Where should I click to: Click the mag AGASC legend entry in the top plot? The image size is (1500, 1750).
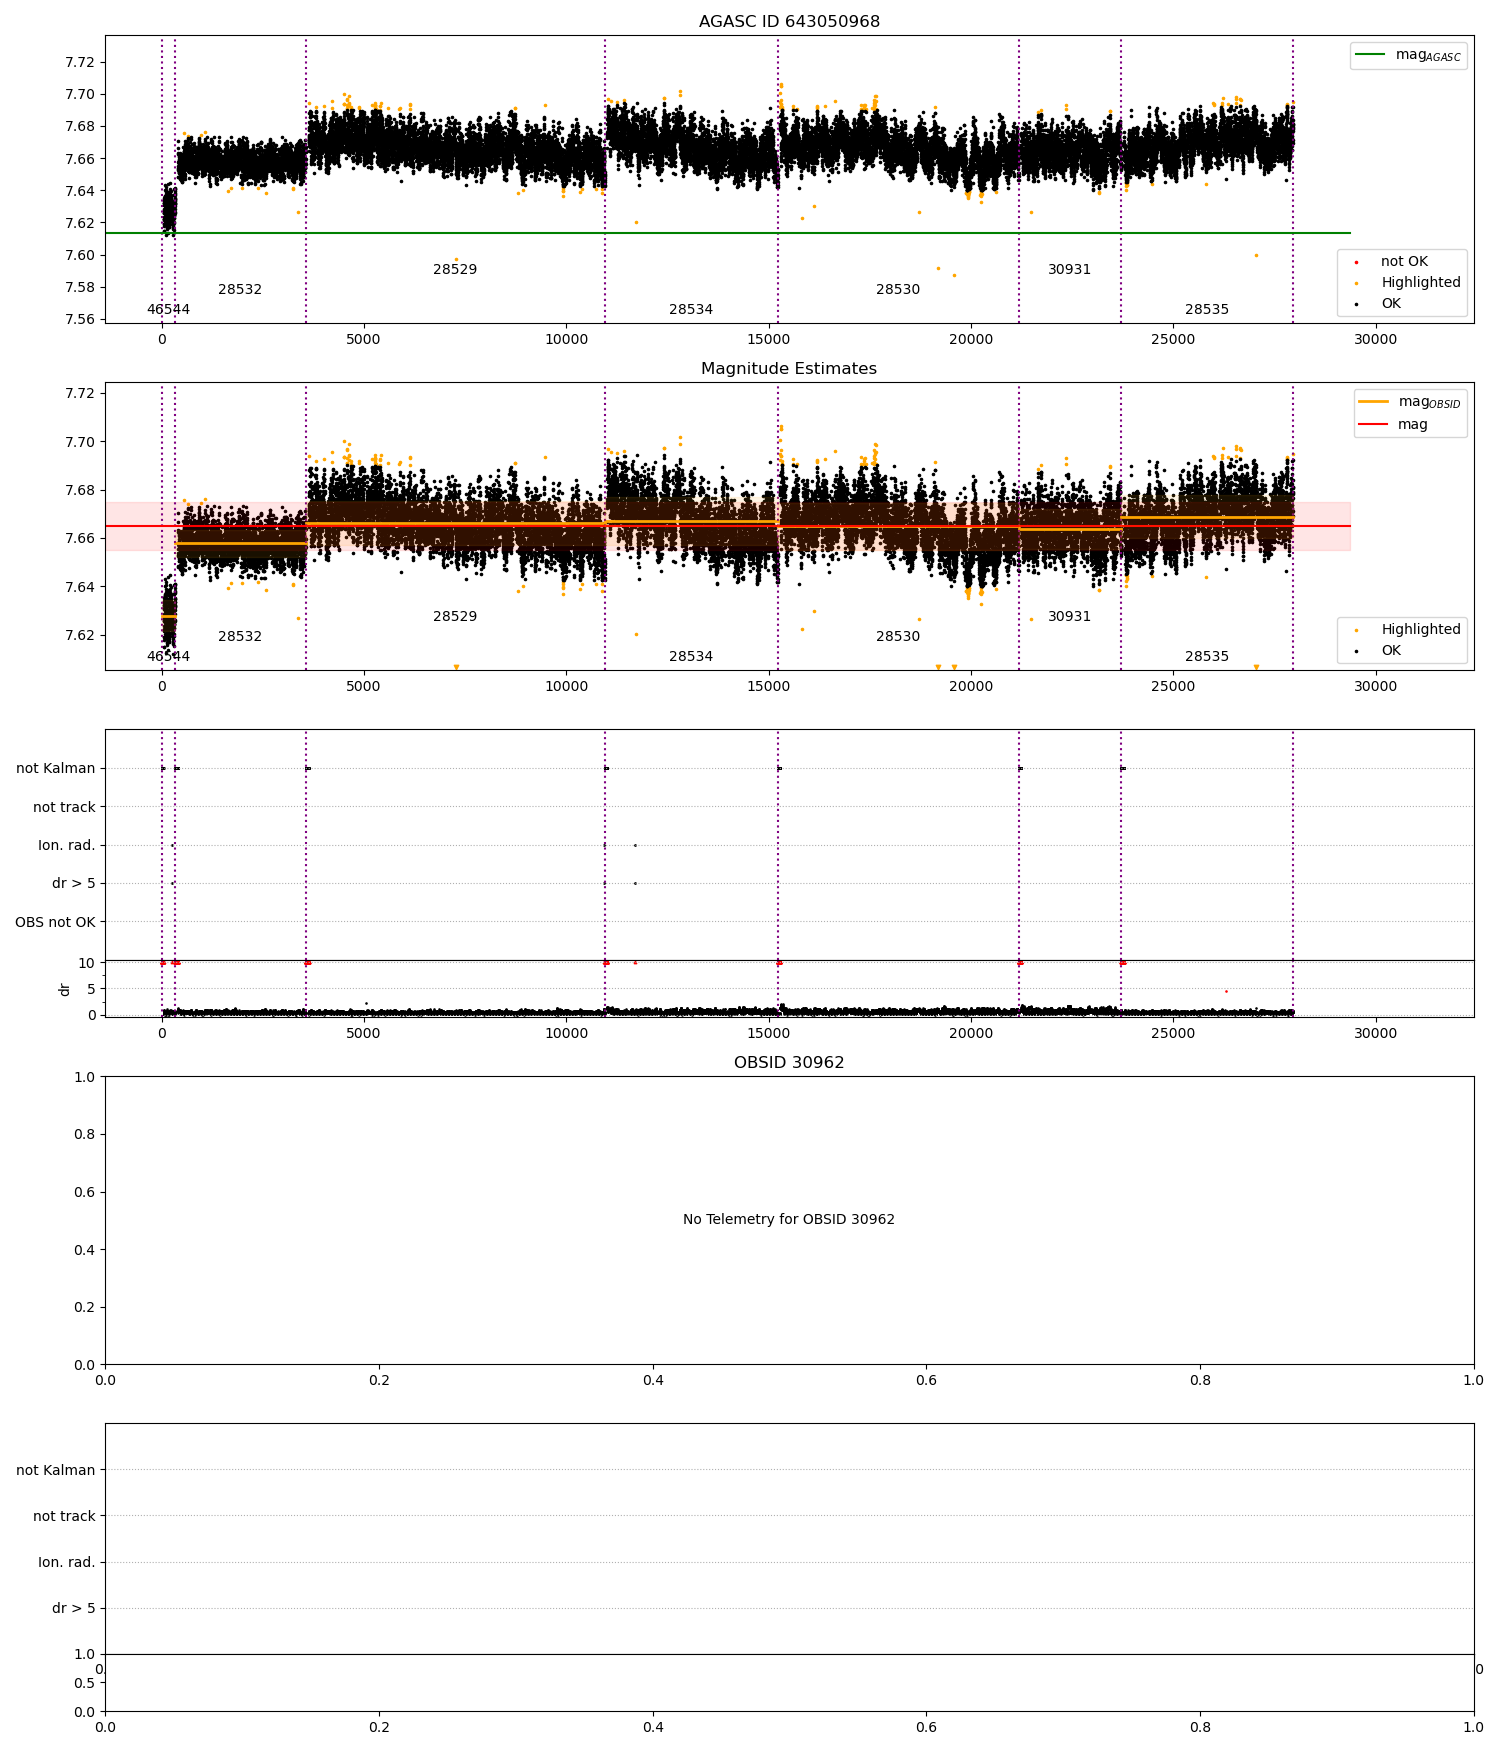point(1428,55)
